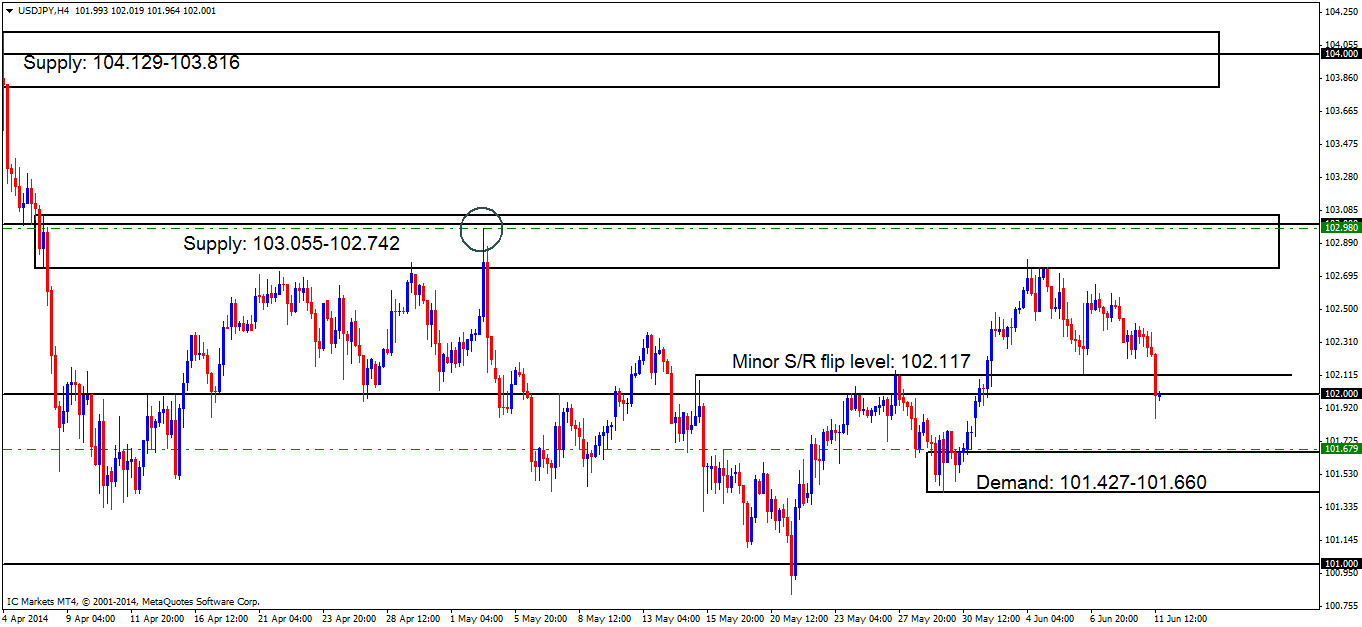
Task: Select the 'Supply: 104.129-103.816' label
Action: (x=132, y=62)
